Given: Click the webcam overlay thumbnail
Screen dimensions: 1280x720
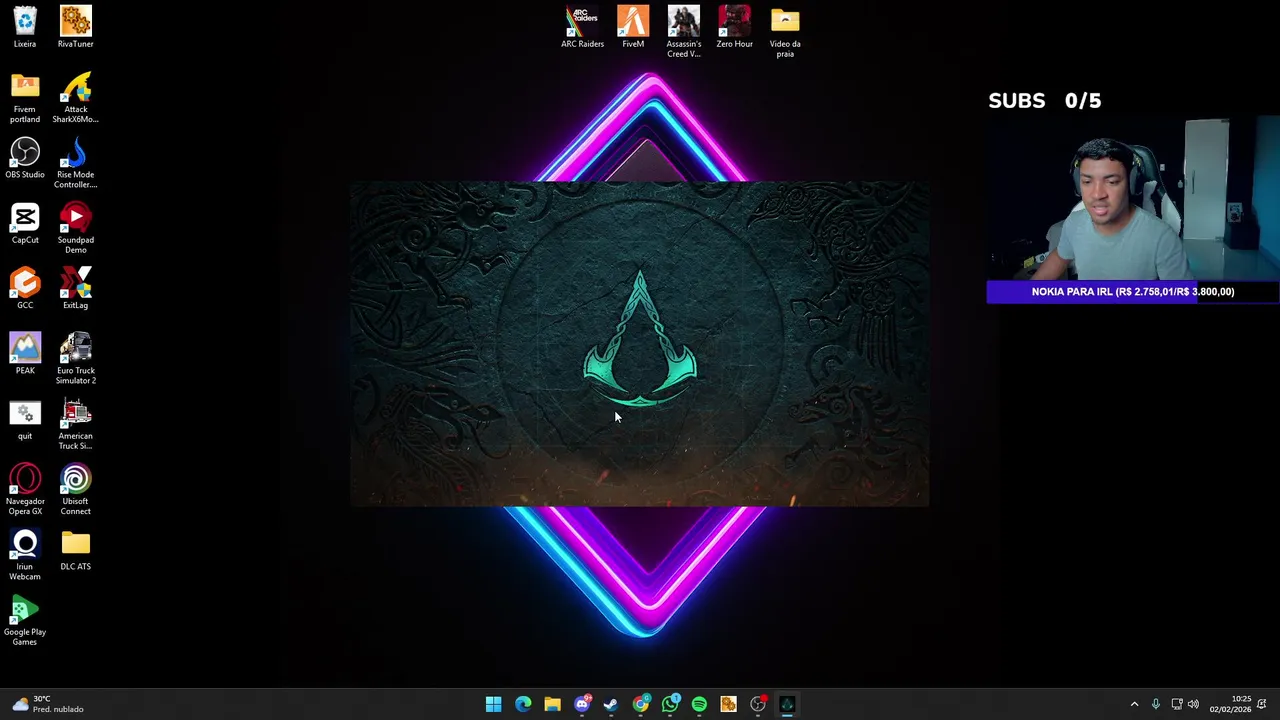Looking at the screenshot, I should [1132, 200].
